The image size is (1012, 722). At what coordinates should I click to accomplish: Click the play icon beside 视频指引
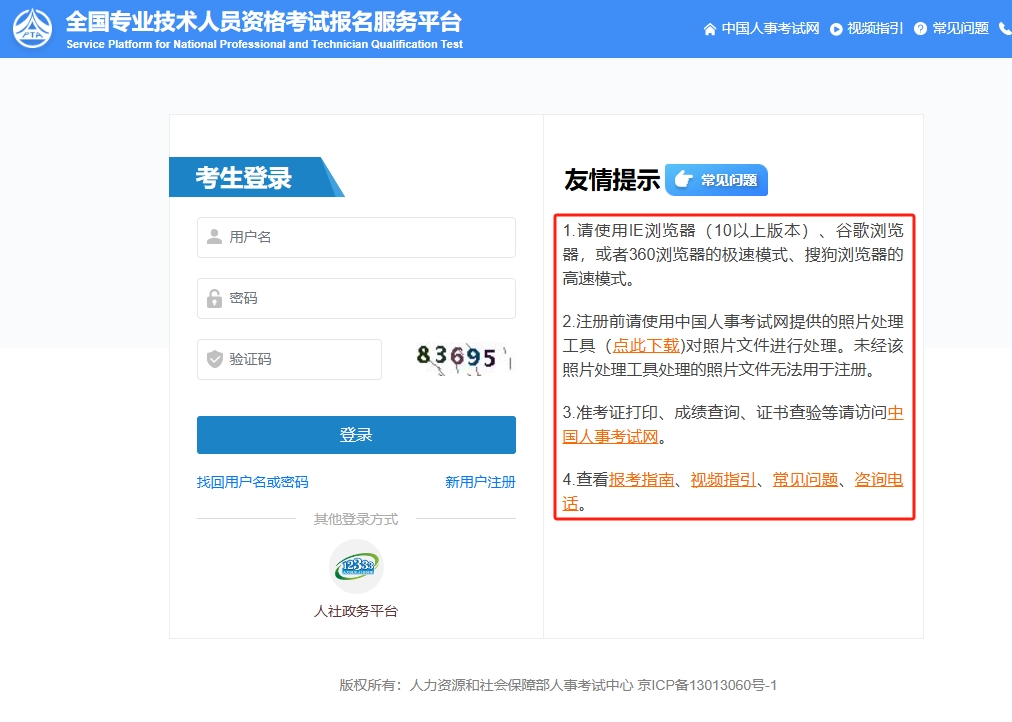click(834, 28)
